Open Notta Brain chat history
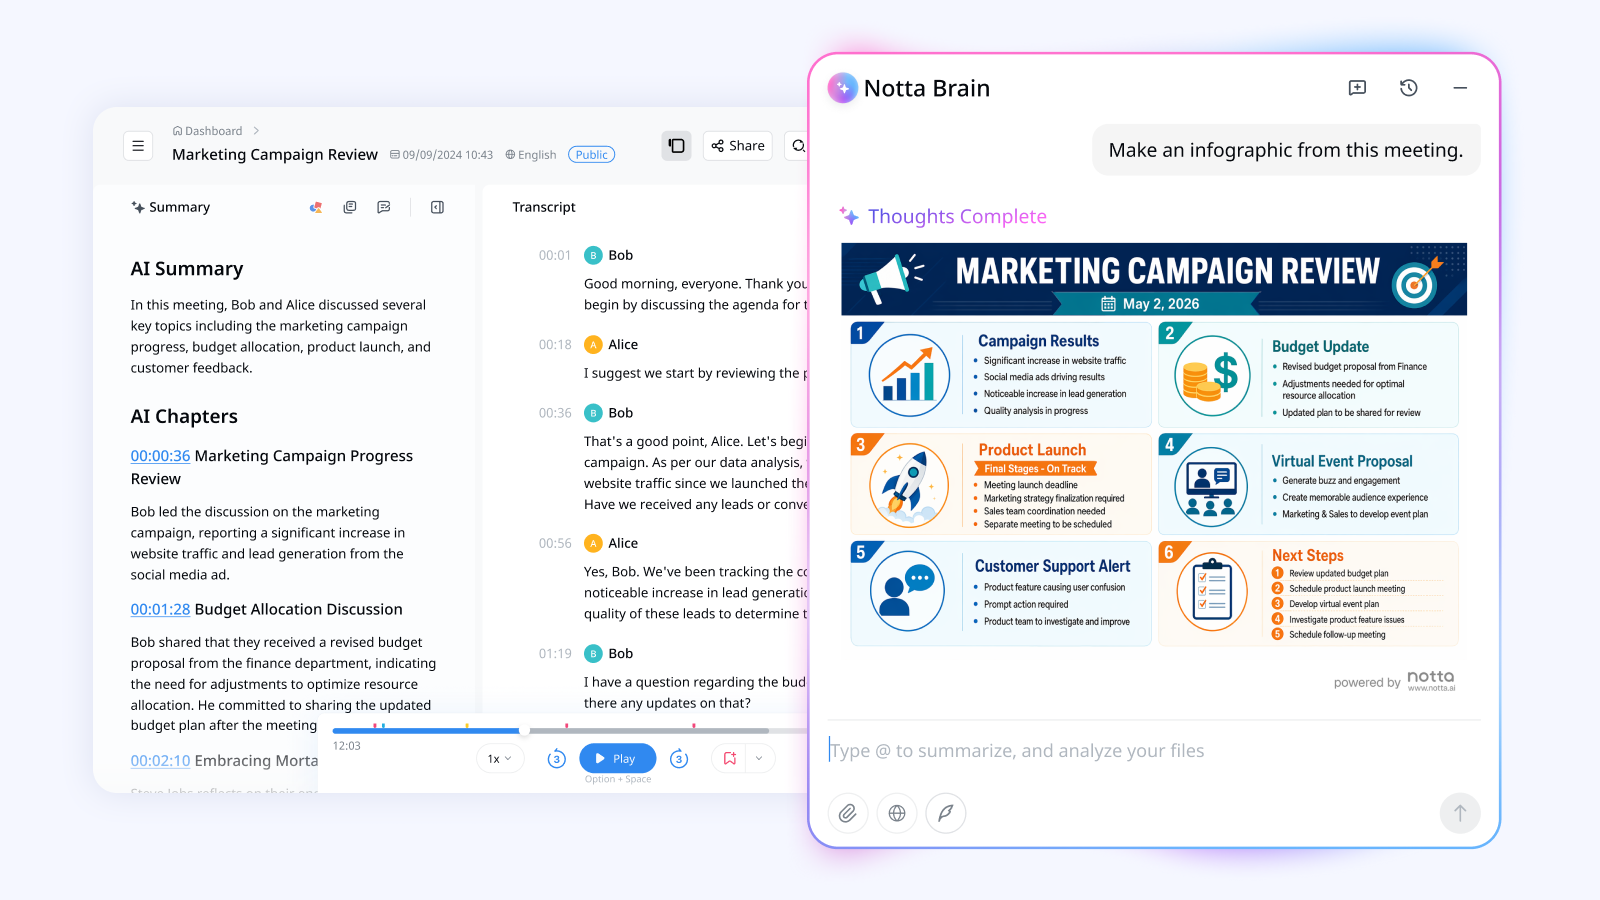The width and height of the screenshot is (1600, 900). tap(1409, 88)
